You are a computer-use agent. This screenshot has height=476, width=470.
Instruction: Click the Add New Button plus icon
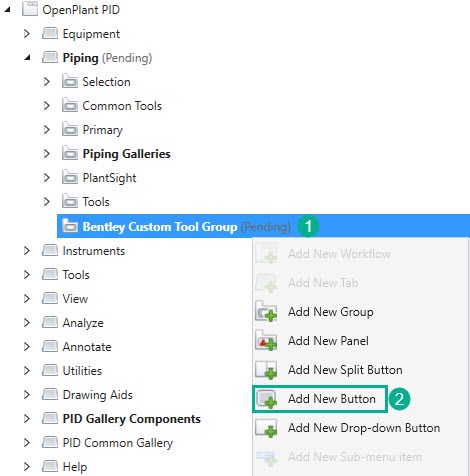tap(266, 399)
